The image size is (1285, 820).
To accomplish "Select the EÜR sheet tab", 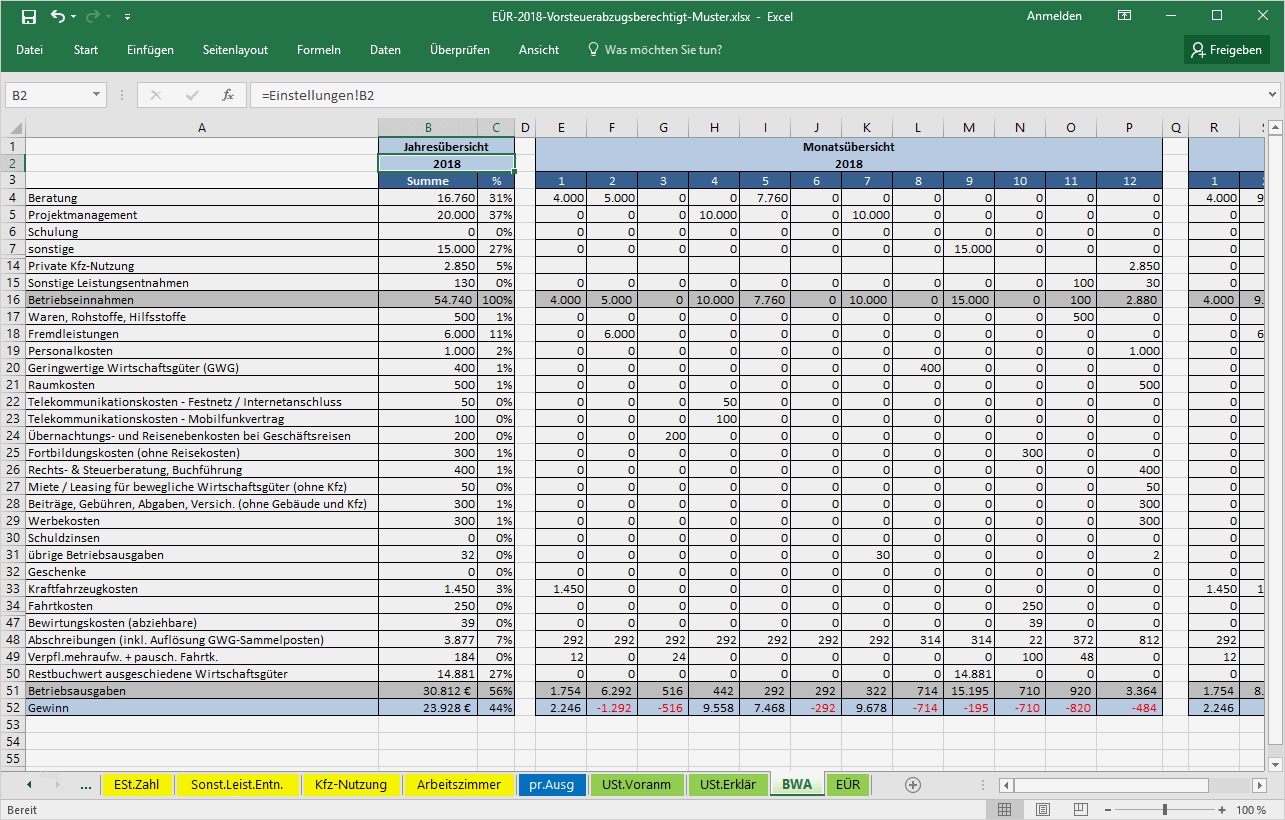I will [847, 785].
